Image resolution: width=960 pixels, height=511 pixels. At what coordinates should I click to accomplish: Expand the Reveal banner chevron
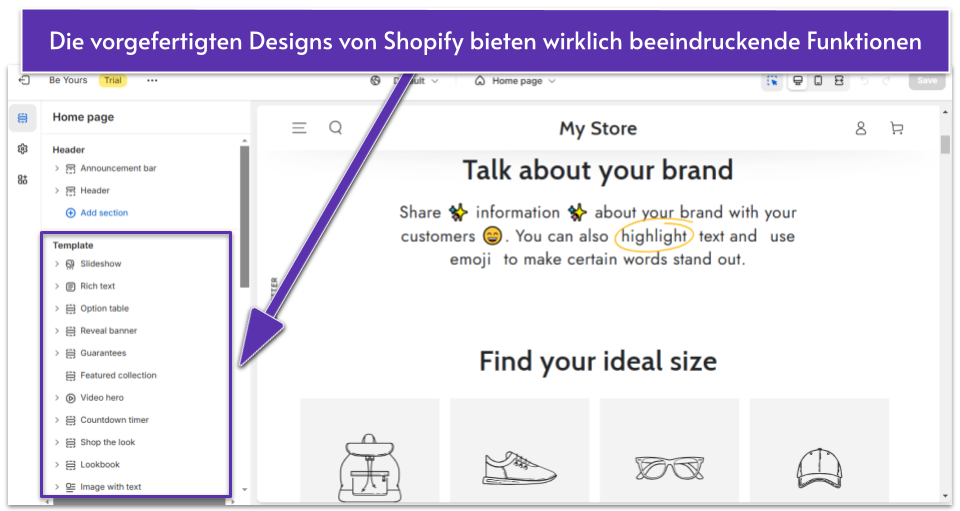[57, 330]
